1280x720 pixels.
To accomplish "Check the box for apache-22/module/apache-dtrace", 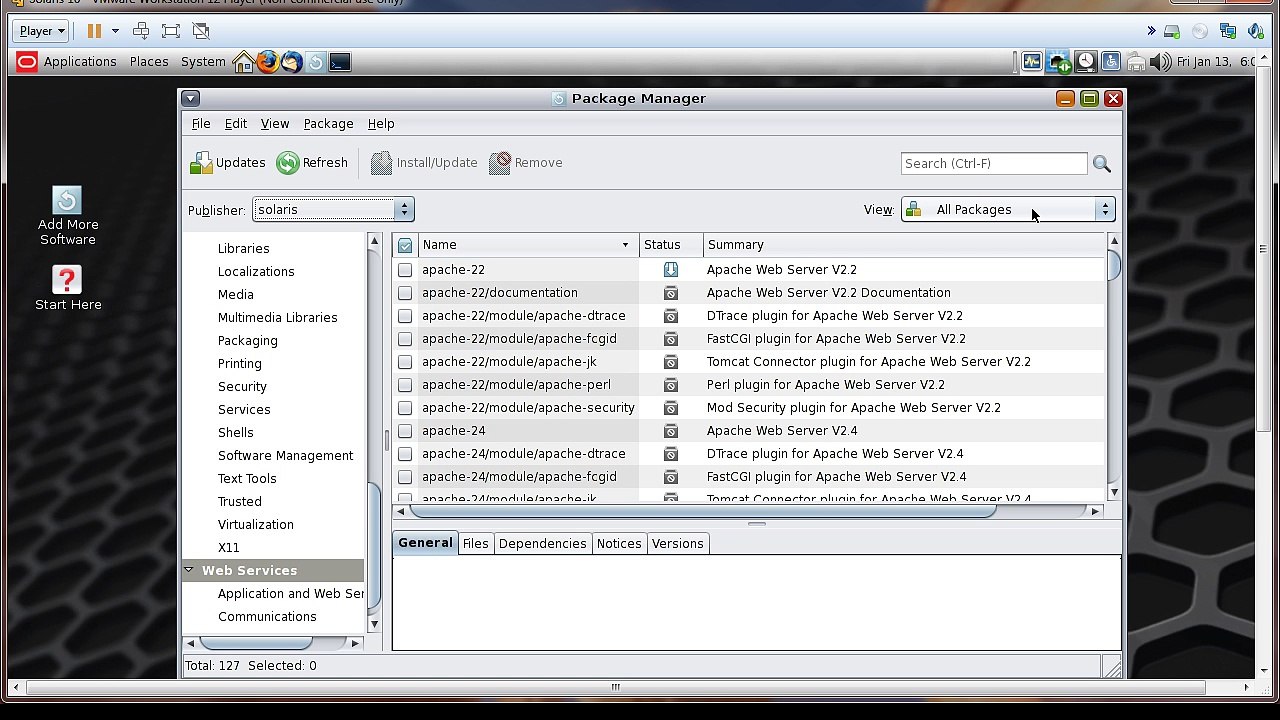I will click(405, 316).
